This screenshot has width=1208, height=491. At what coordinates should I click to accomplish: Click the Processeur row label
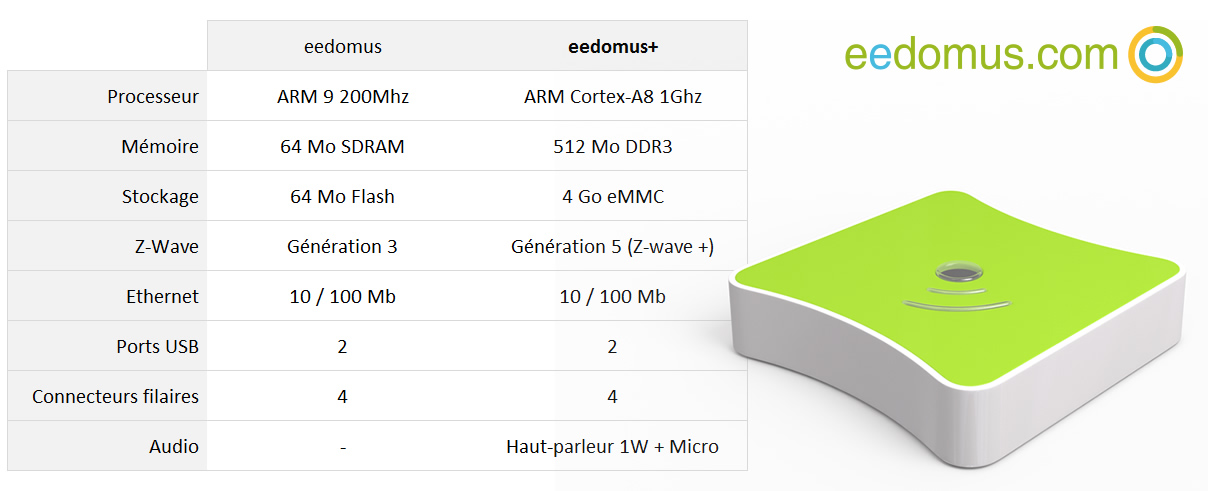coord(153,97)
